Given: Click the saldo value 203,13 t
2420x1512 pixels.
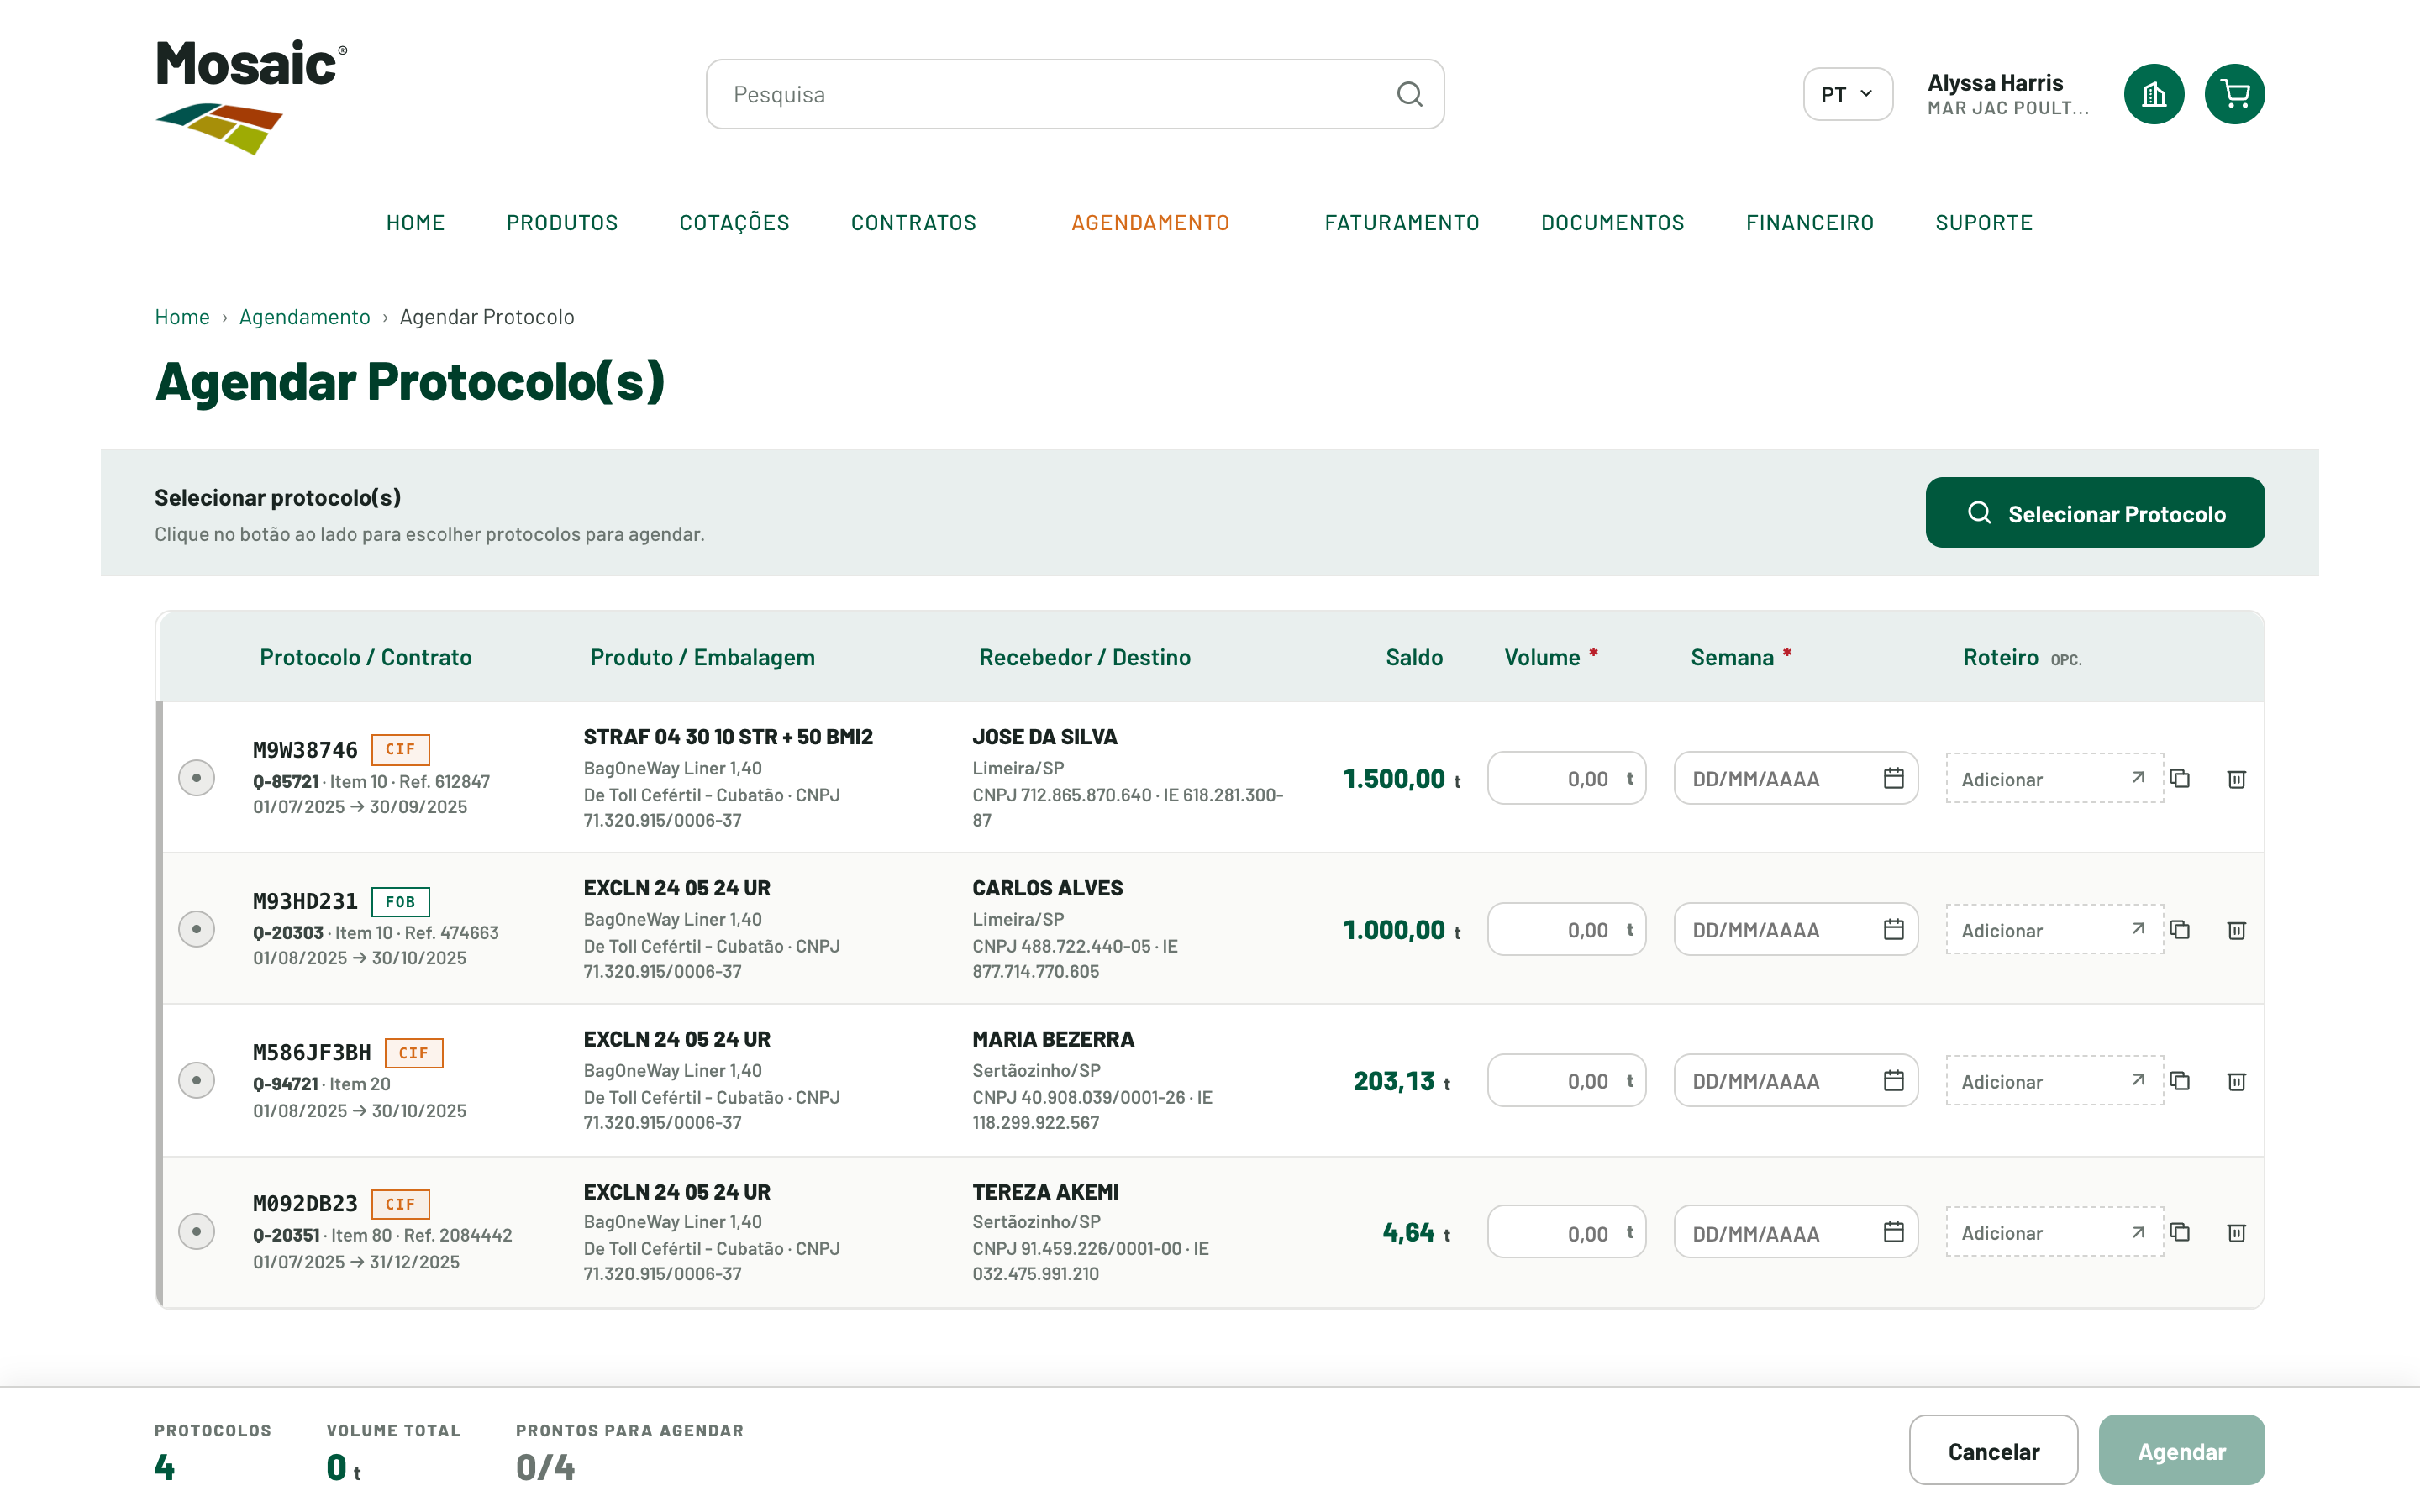Looking at the screenshot, I should 1402,1080.
